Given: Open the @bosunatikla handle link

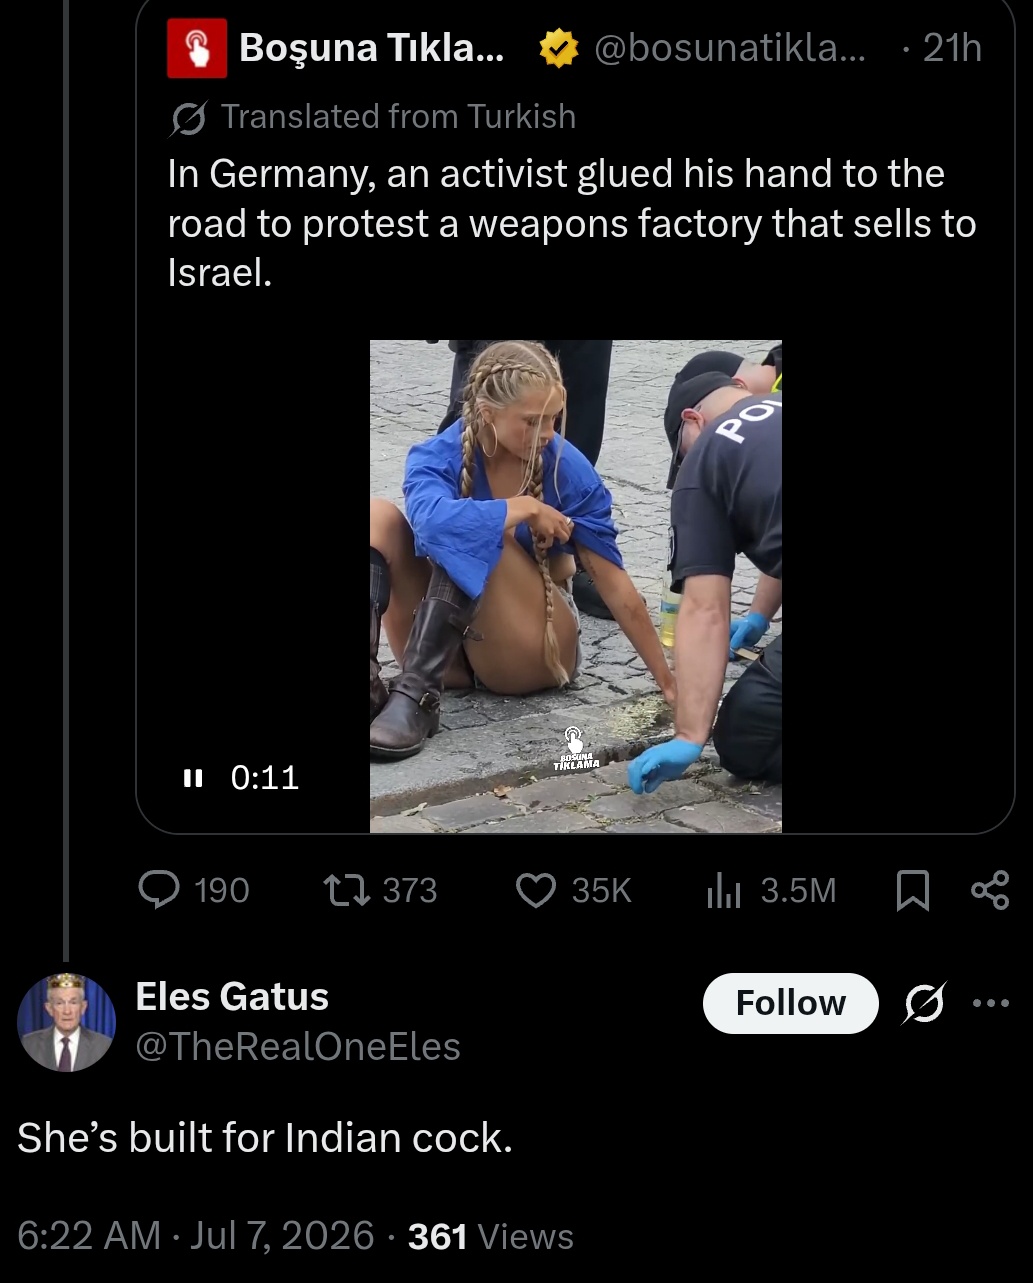Looking at the screenshot, I should coord(732,48).
